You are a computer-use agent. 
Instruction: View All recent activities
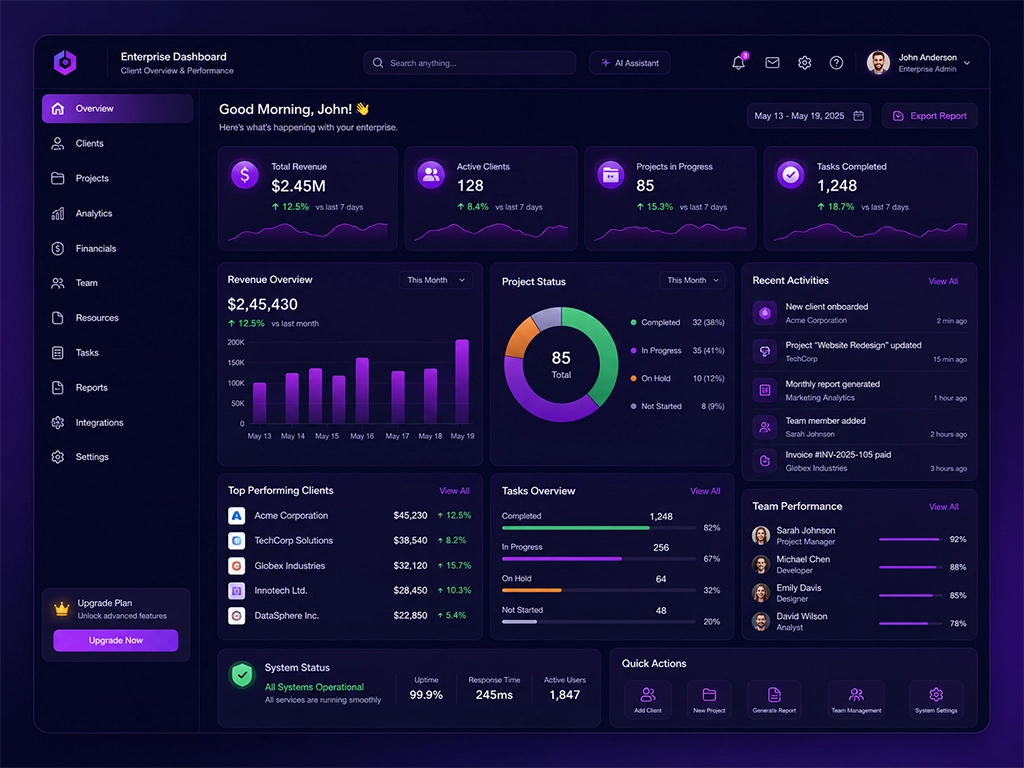[x=943, y=281]
